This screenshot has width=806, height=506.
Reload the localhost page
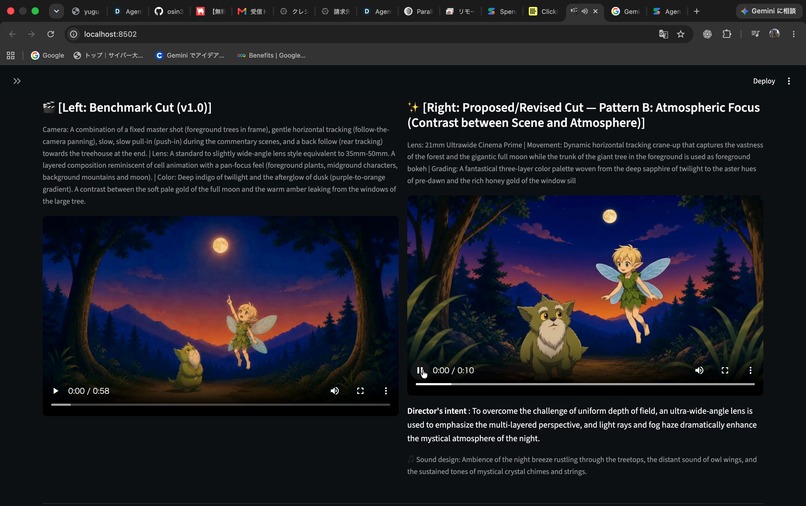pos(50,34)
